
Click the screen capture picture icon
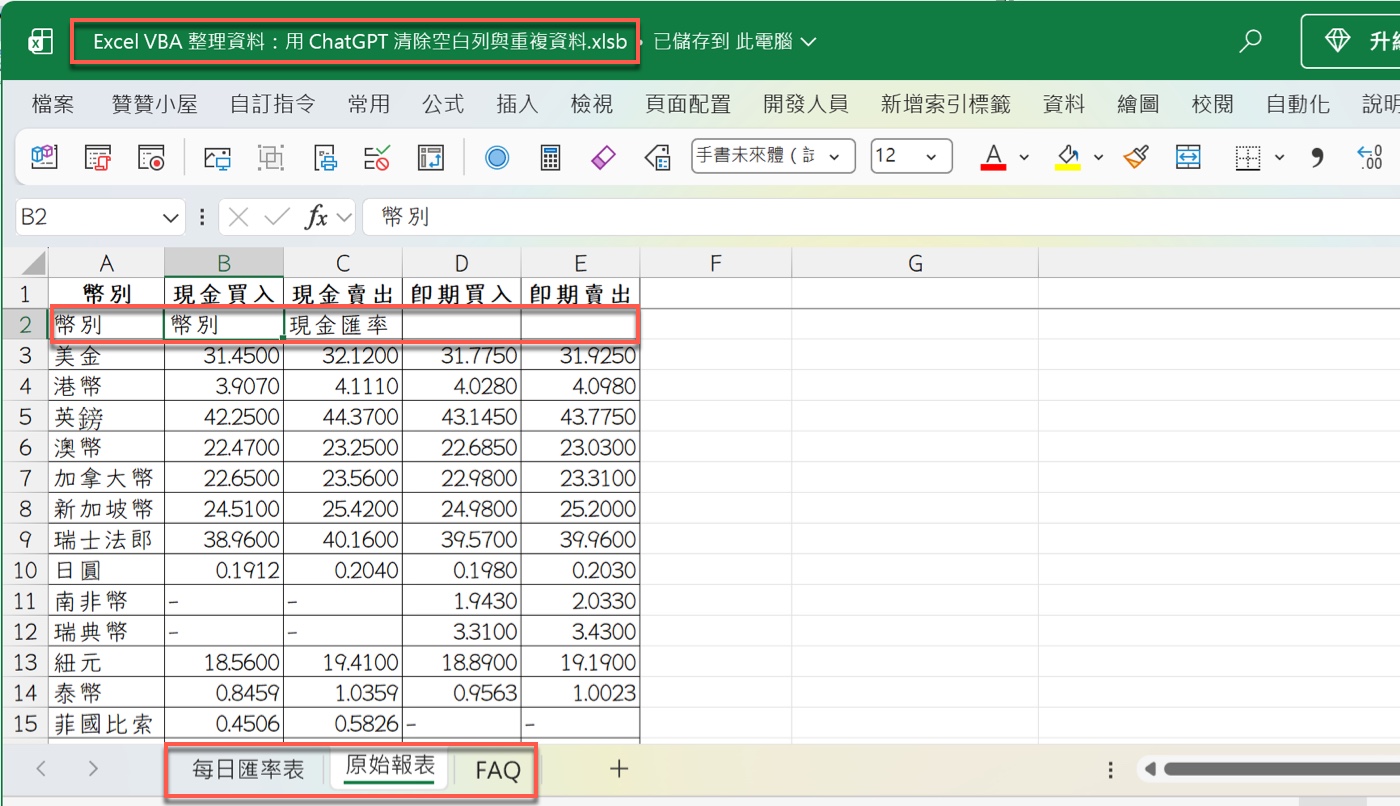(217, 157)
